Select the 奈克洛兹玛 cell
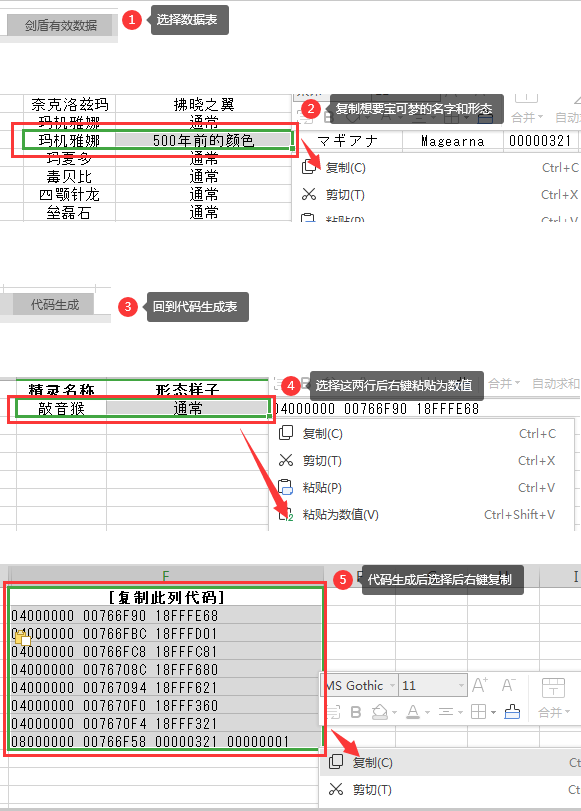Image resolution: width=581 pixels, height=811 pixels. click(x=69, y=104)
